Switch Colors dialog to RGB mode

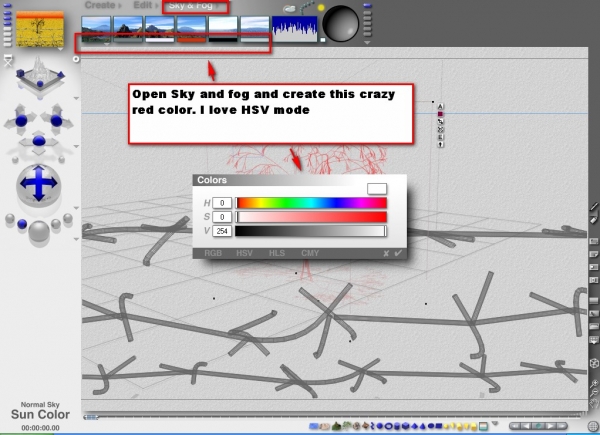[x=213, y=253]
